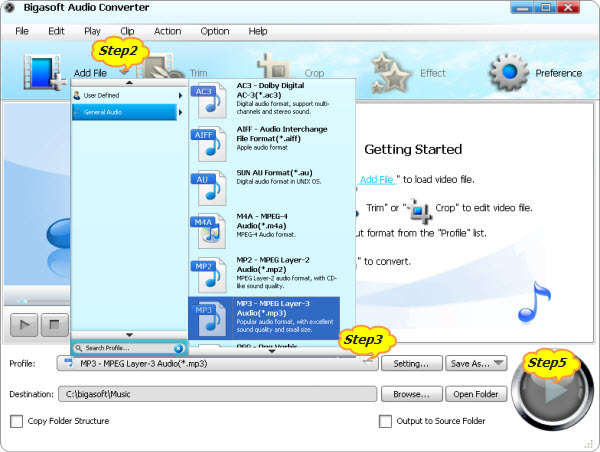Screen dimensions: 600x452
Task: Minimize the Bigasoft Audio Converter window
Action: (x=522, y=8)
